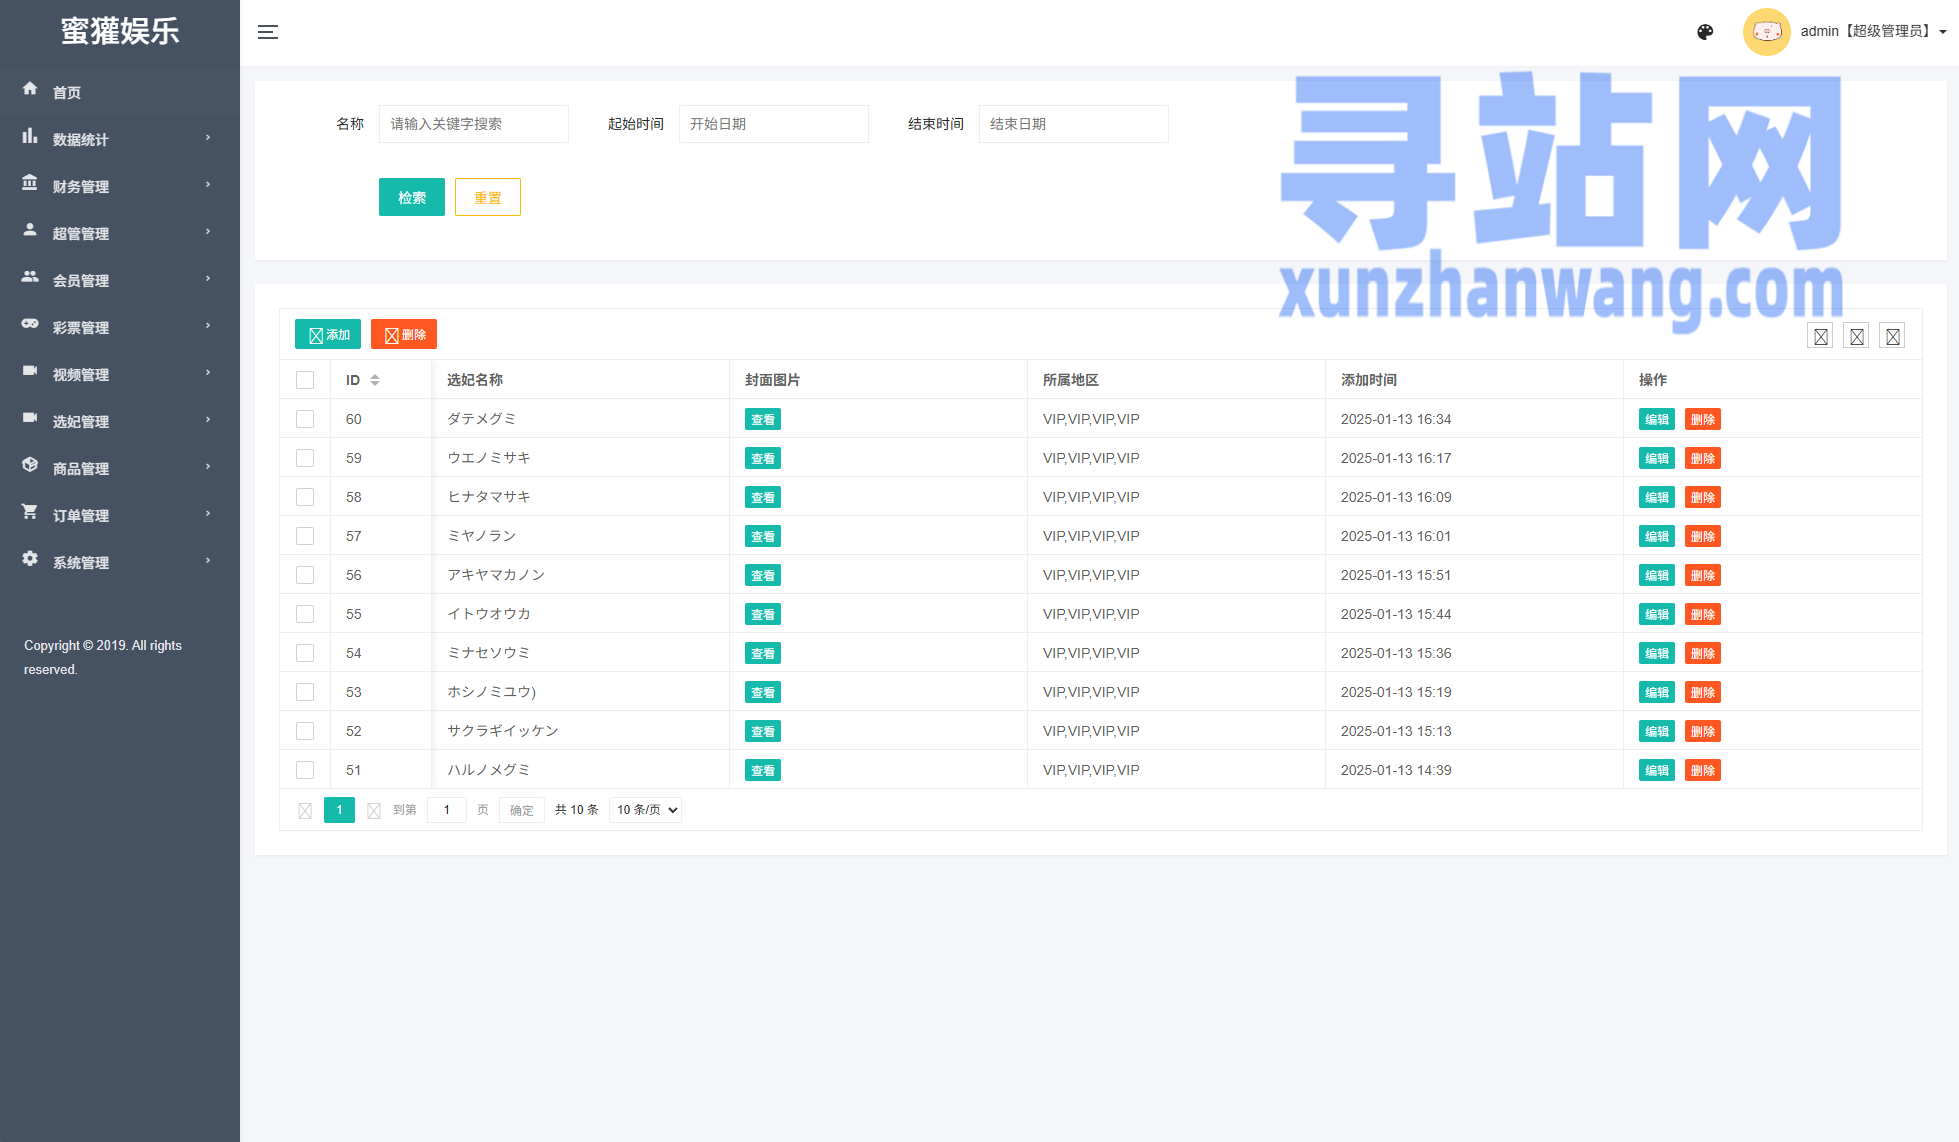1959x1142 pixels.
Task: Open the 选妃管理 sidebar menu
Action: pyautogui.click(x=81, y=421)
